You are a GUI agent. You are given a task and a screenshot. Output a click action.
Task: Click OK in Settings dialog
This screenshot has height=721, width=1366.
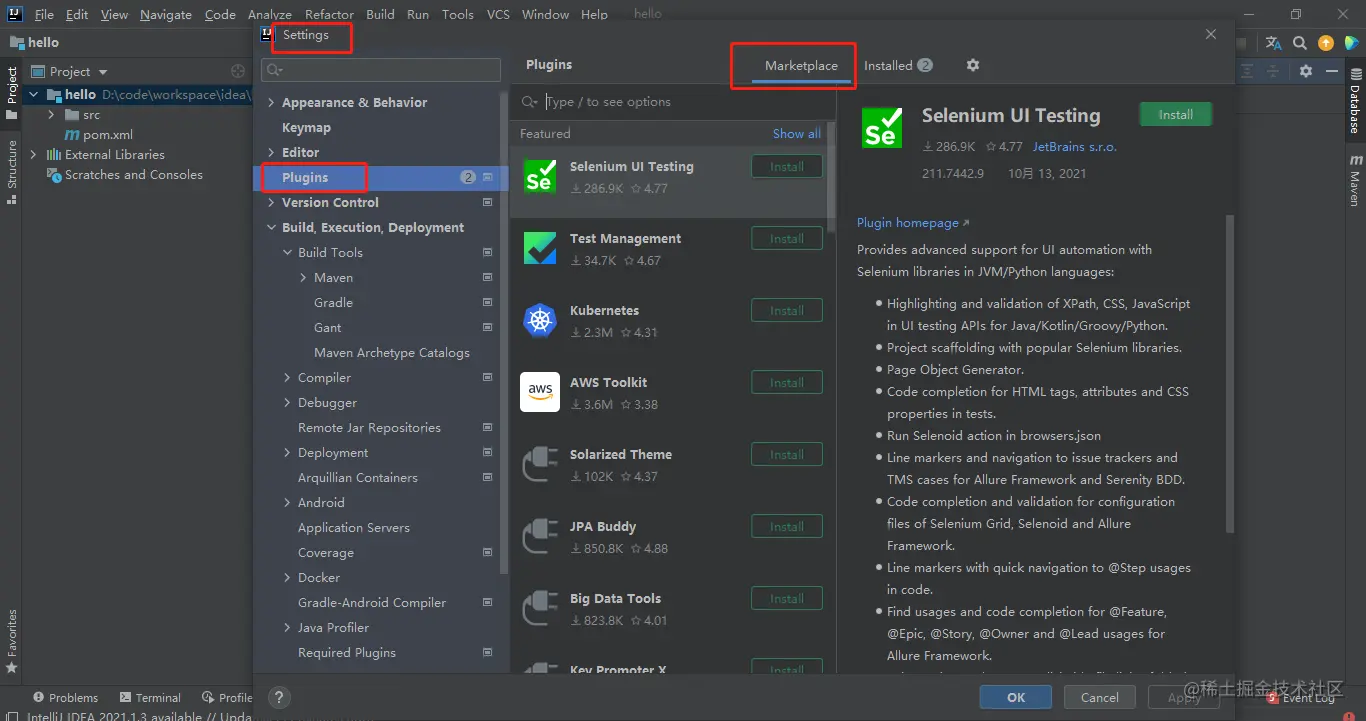click(1016, 698)
